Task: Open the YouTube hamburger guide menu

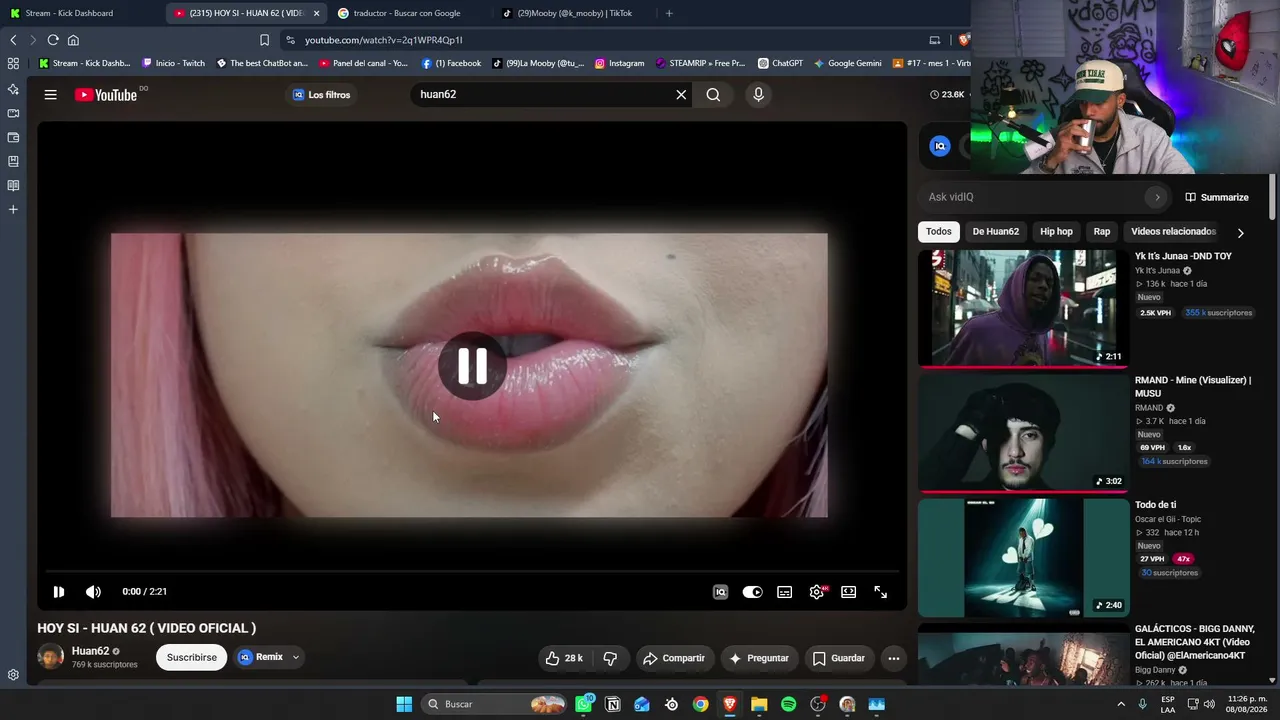Action: 50,95
